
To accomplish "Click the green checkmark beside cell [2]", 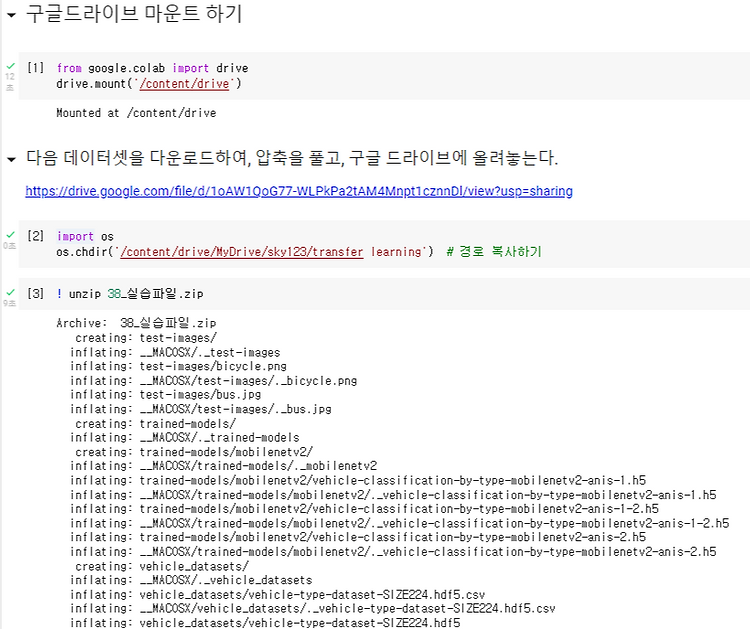I will click(x=11, y=234).
